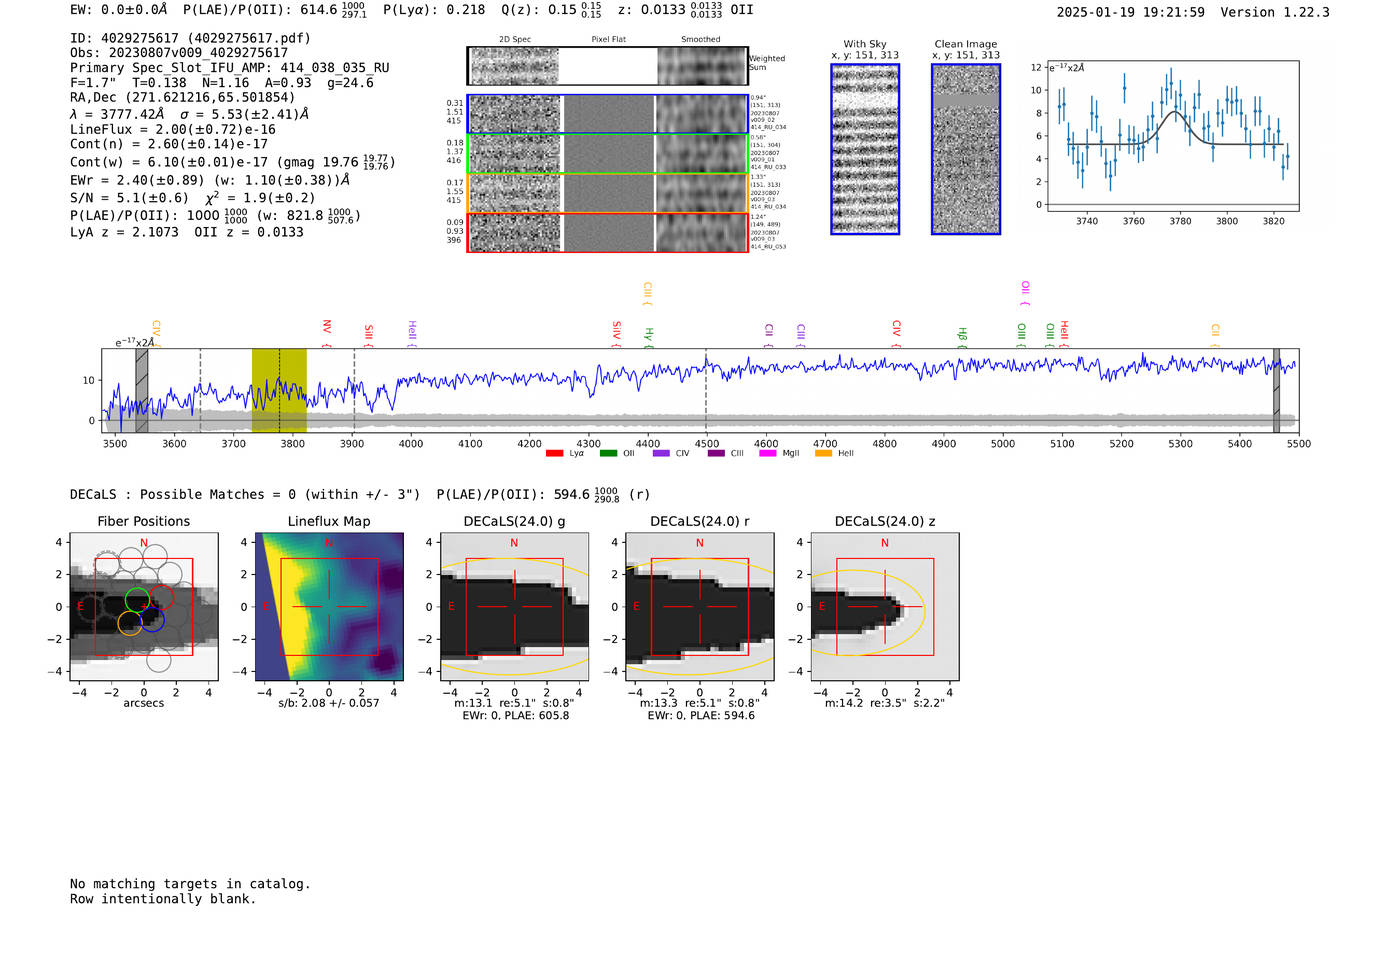Click the yellow highlighted band in the spectrum
Image resolution: width=1400 pixels, height=953 pixels.
tap(279, 391)
